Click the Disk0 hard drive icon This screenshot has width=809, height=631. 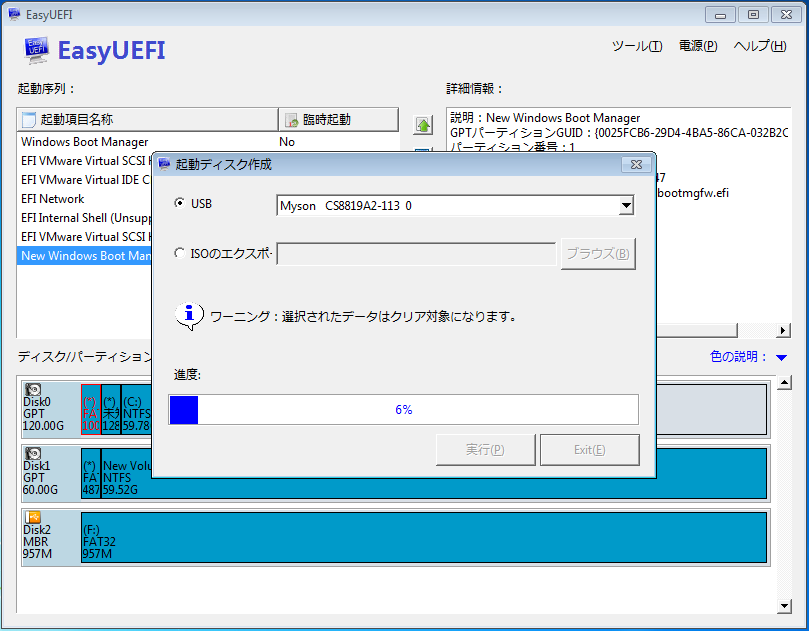click(x=33, y=389)
